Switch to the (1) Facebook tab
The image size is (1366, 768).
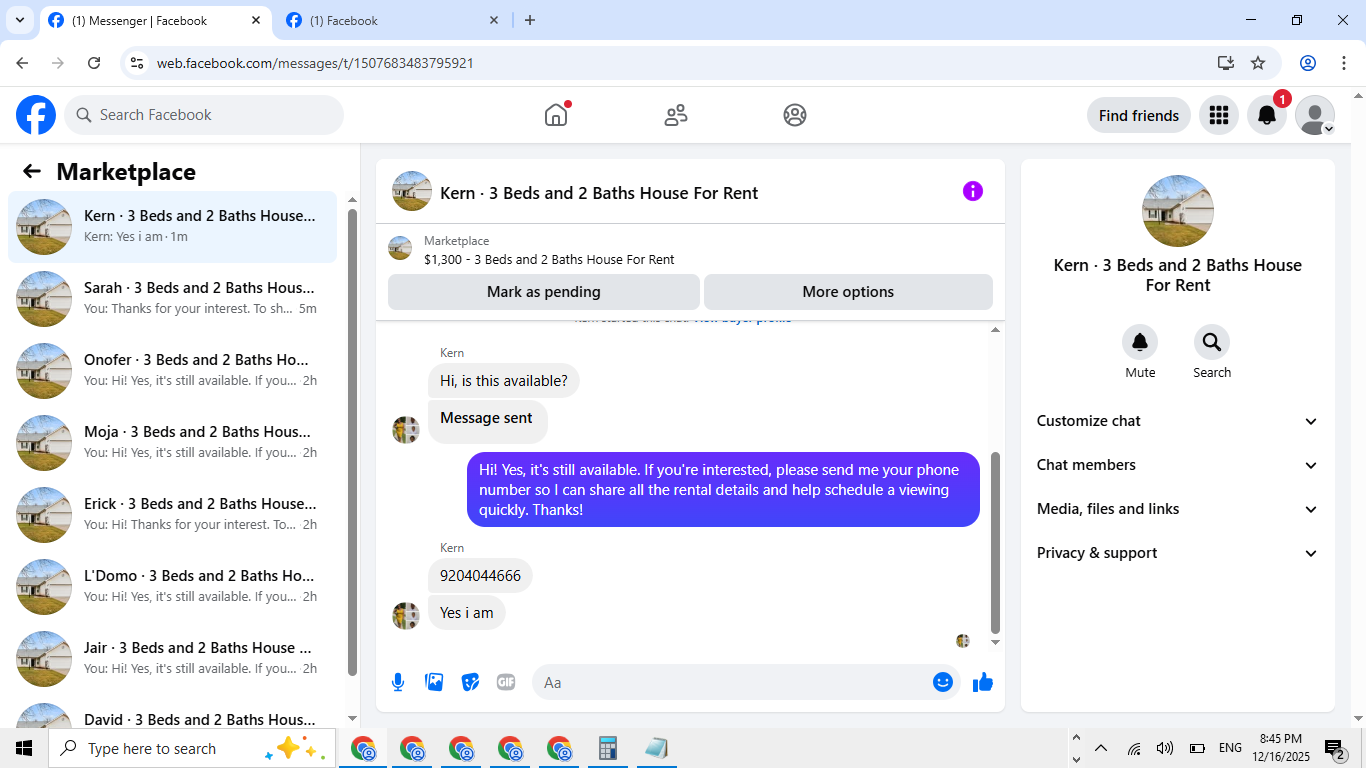(394, 21)
